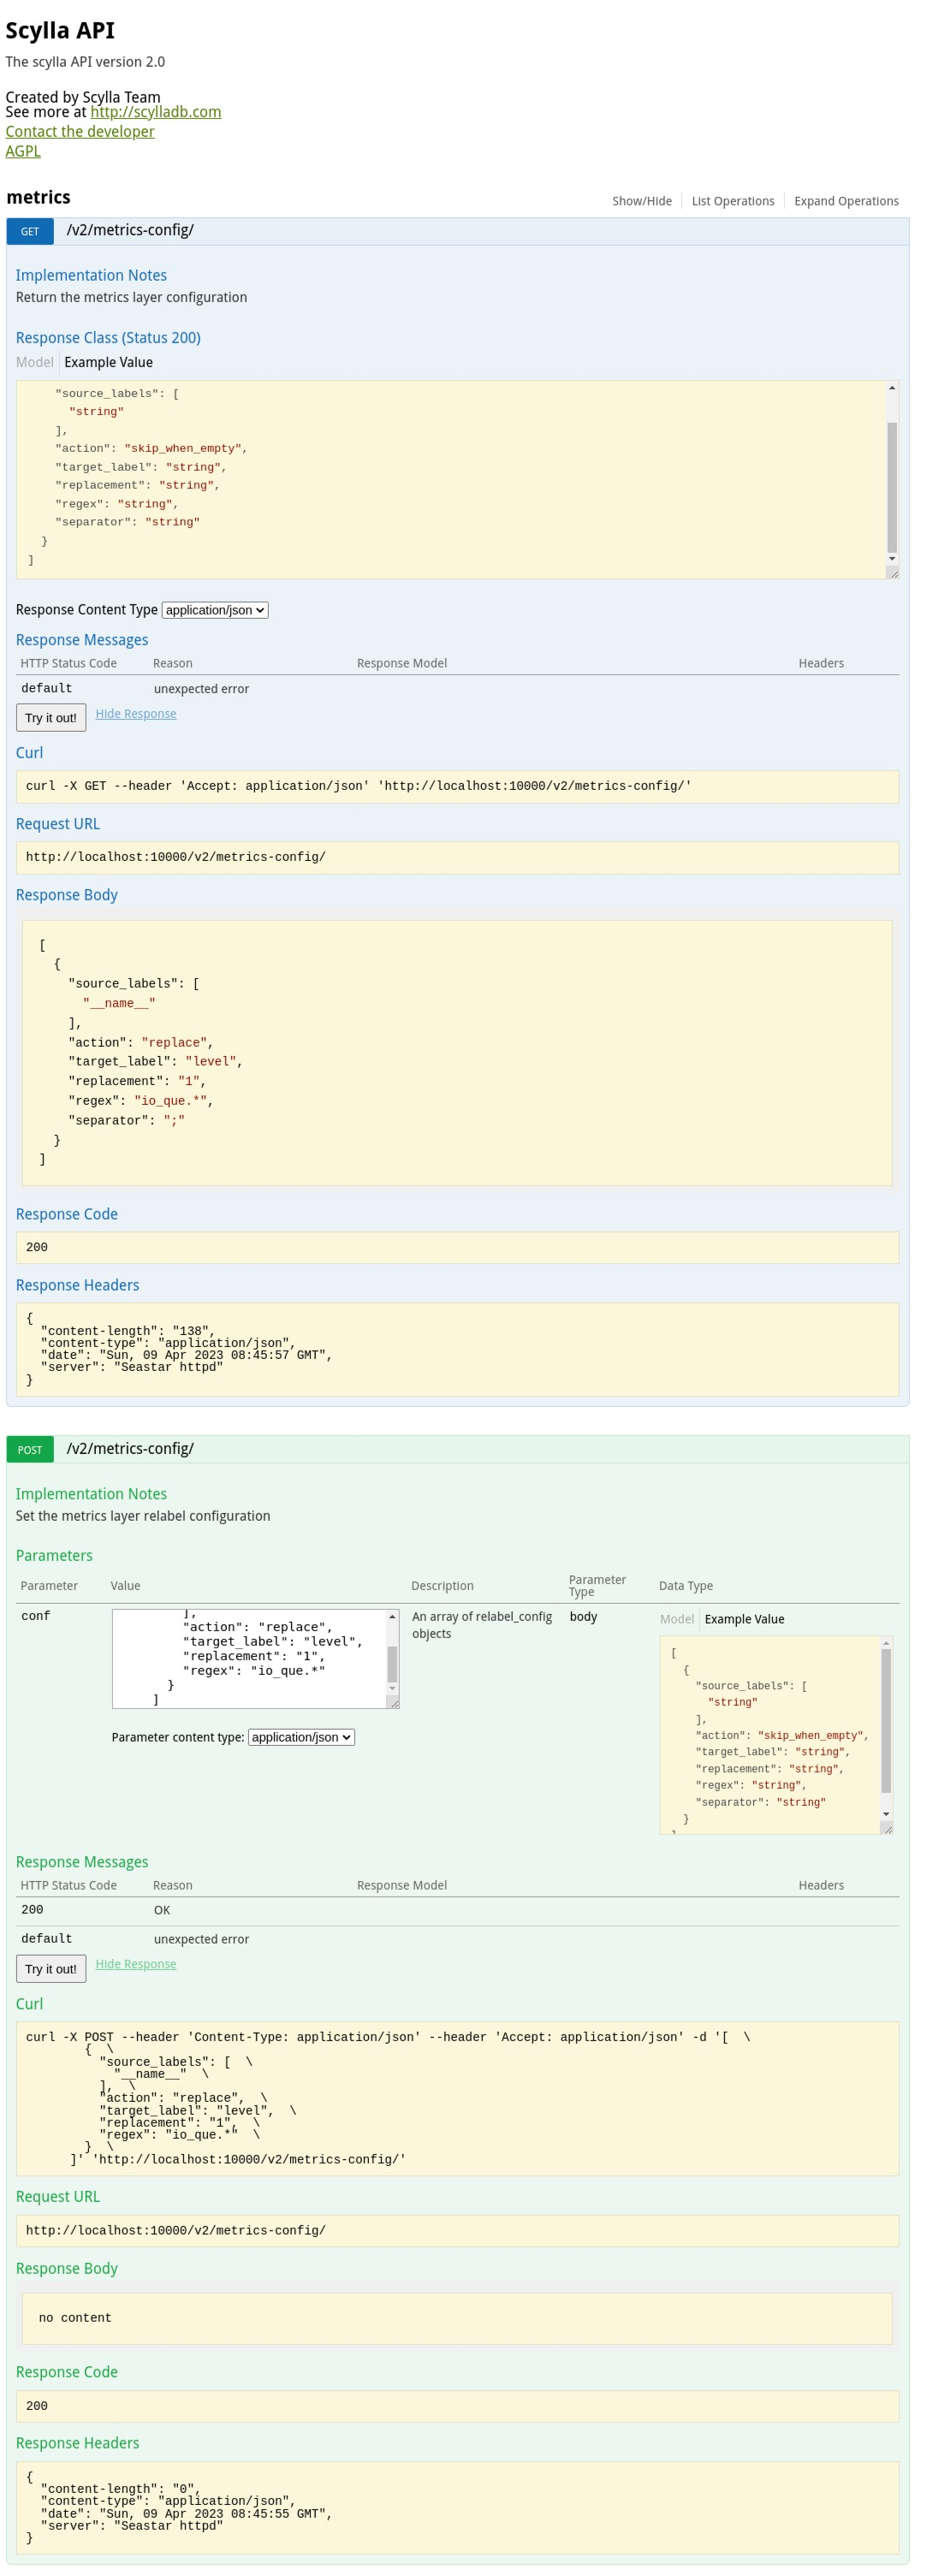Click the POST curl command block

(x=457, y=2098)
